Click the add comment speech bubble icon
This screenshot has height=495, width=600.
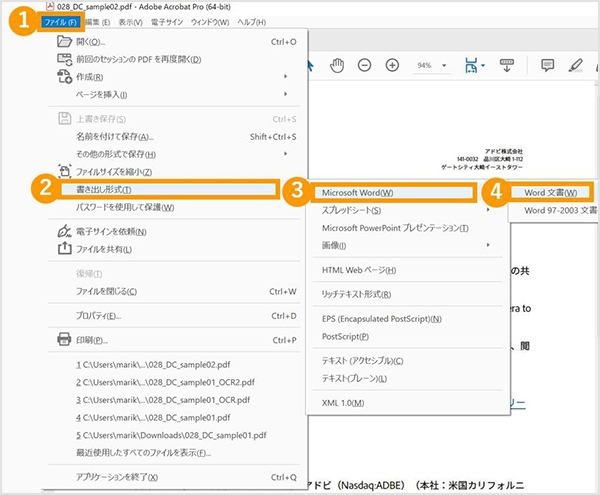(x=548, y=65)
